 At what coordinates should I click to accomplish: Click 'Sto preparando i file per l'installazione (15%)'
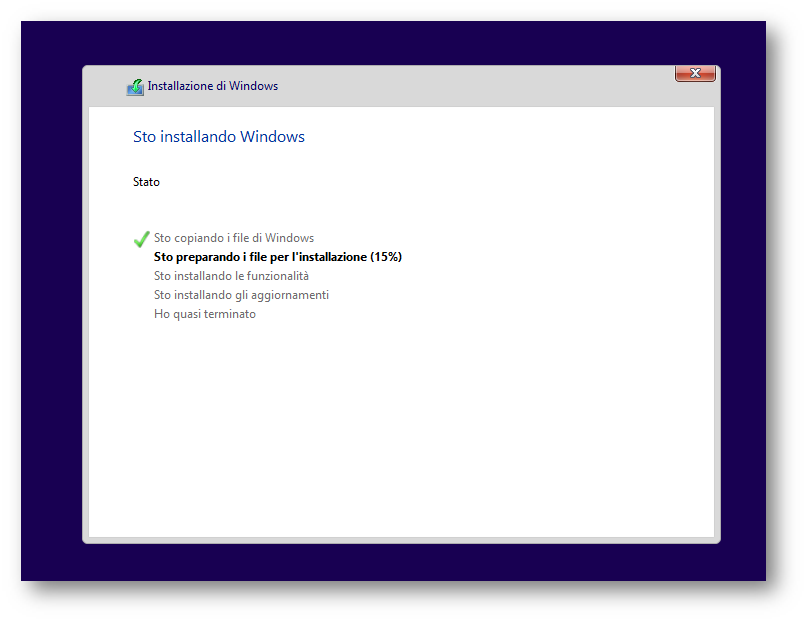point(278,257)
